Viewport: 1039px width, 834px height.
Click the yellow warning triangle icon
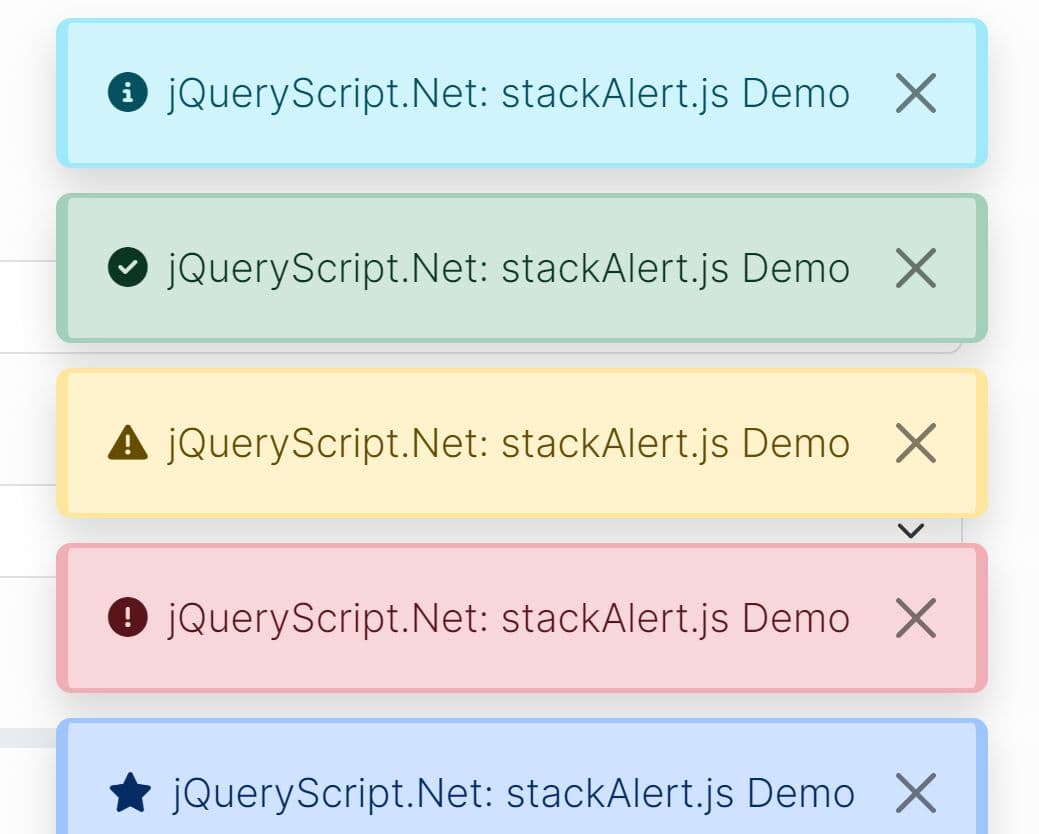pyautogui.click(x=127, y=443)
